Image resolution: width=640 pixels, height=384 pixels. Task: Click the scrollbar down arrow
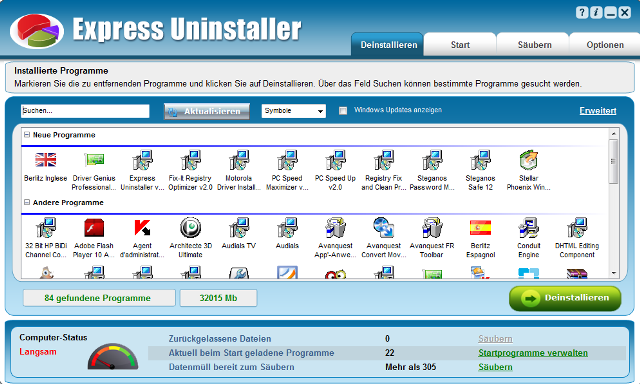click(x=613, y=273)
